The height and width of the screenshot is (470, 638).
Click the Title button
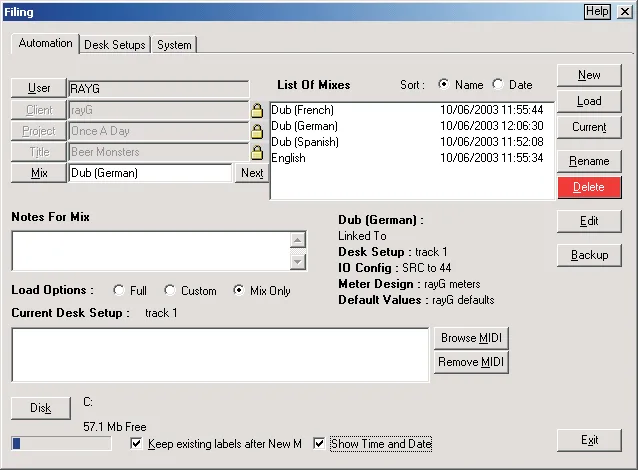39,152
